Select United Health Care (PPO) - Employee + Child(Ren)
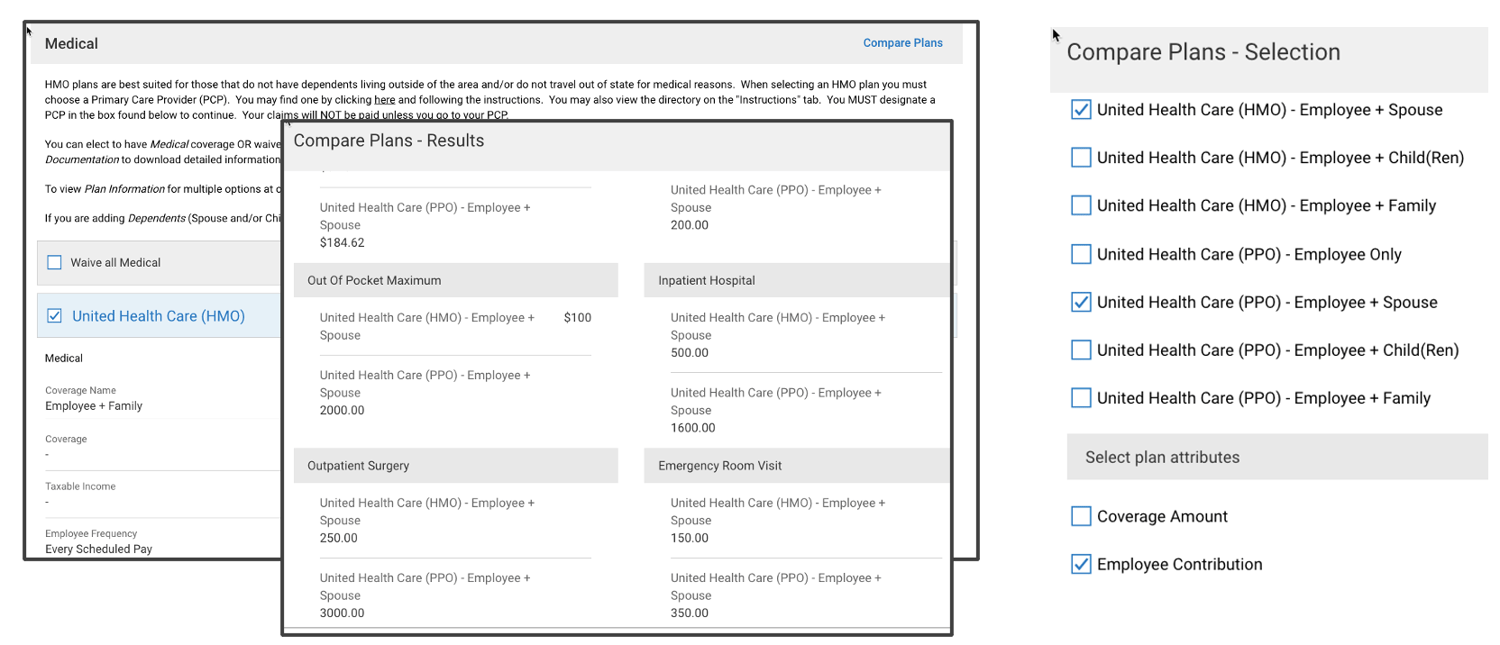This screenshot has width=1500, height=645. click(1081, 350)
